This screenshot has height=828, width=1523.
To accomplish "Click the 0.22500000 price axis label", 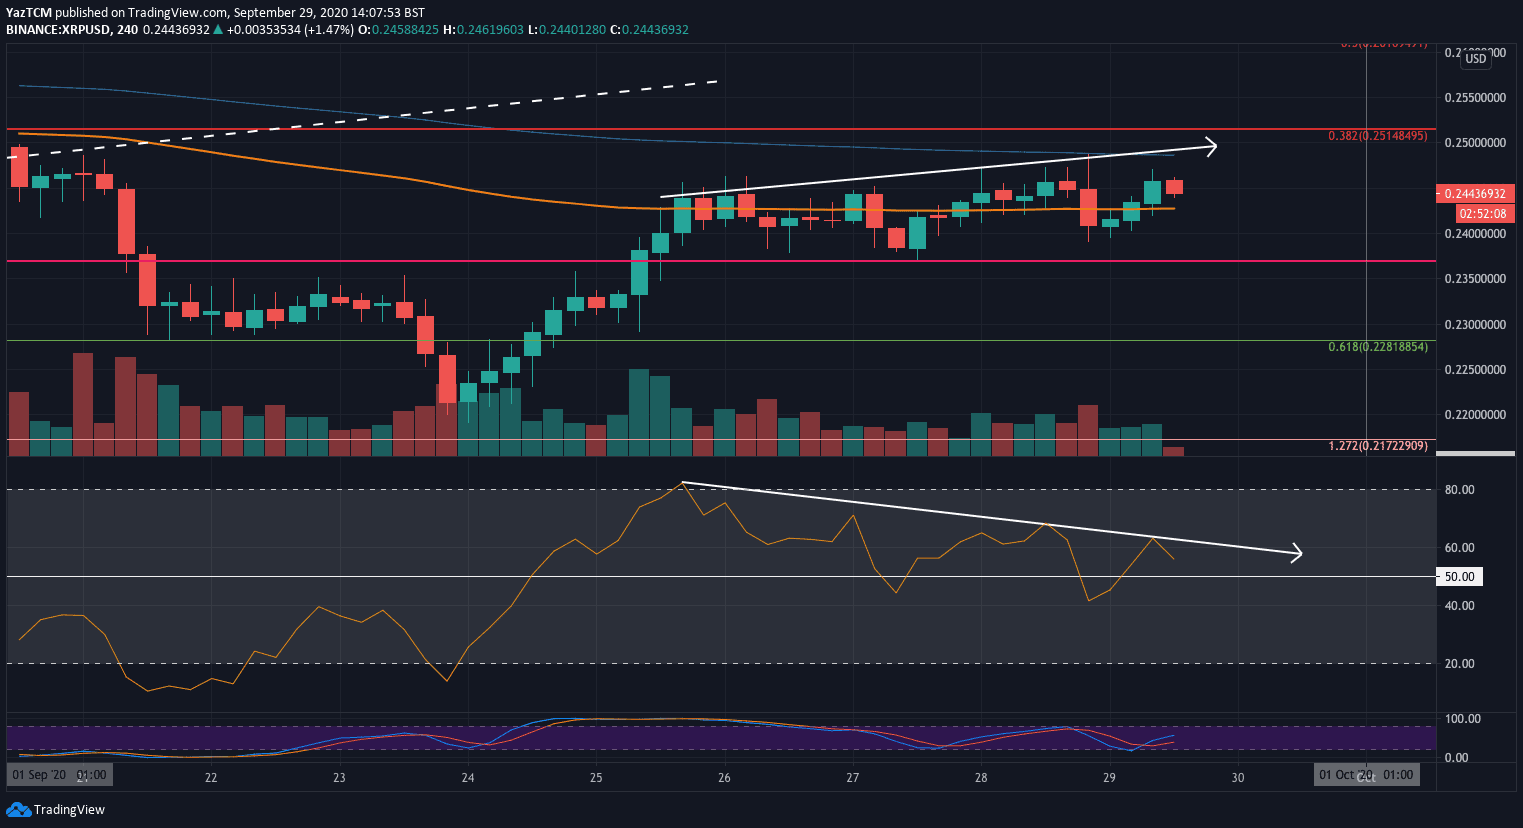I will 1475,370.
